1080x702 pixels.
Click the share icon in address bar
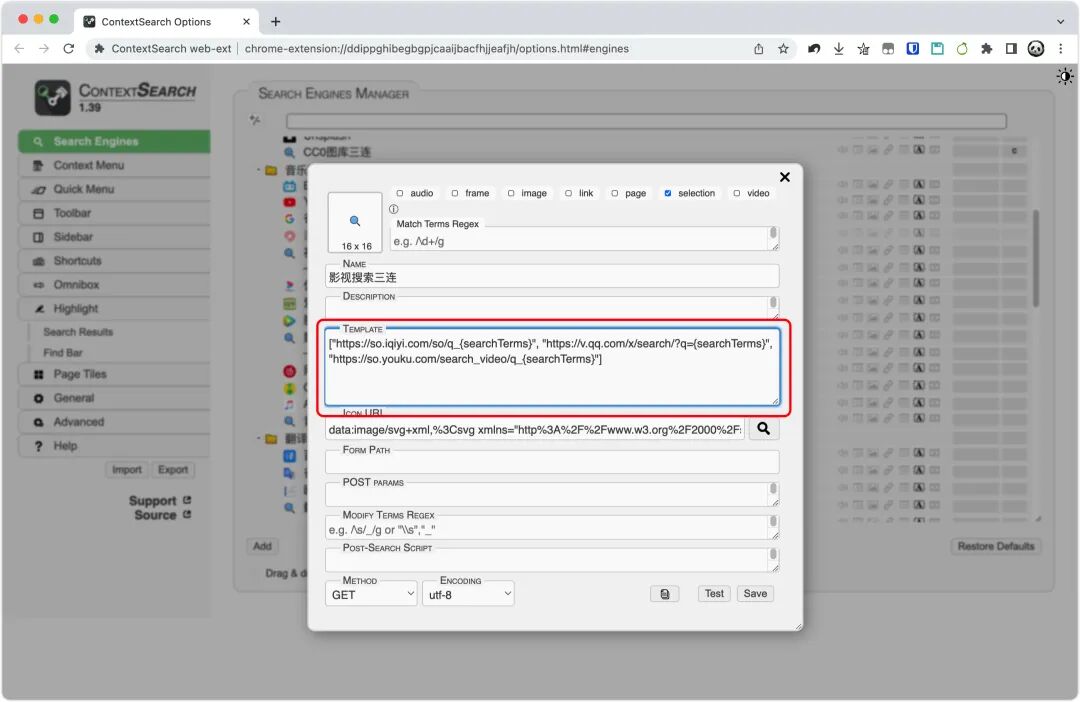pos(758,49)
